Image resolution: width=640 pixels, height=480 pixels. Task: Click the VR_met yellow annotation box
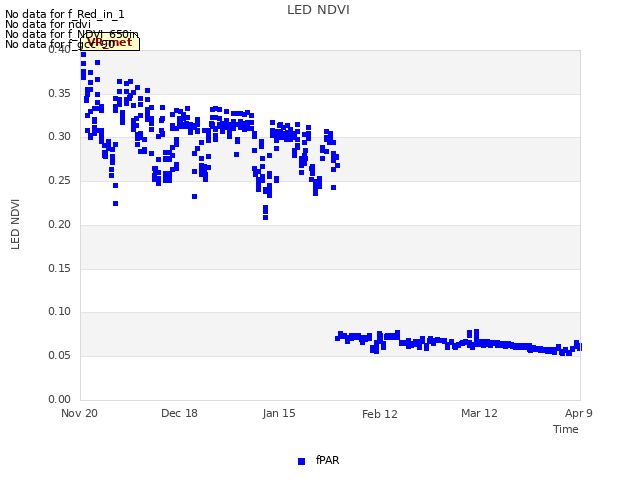[x=110, y=43]
